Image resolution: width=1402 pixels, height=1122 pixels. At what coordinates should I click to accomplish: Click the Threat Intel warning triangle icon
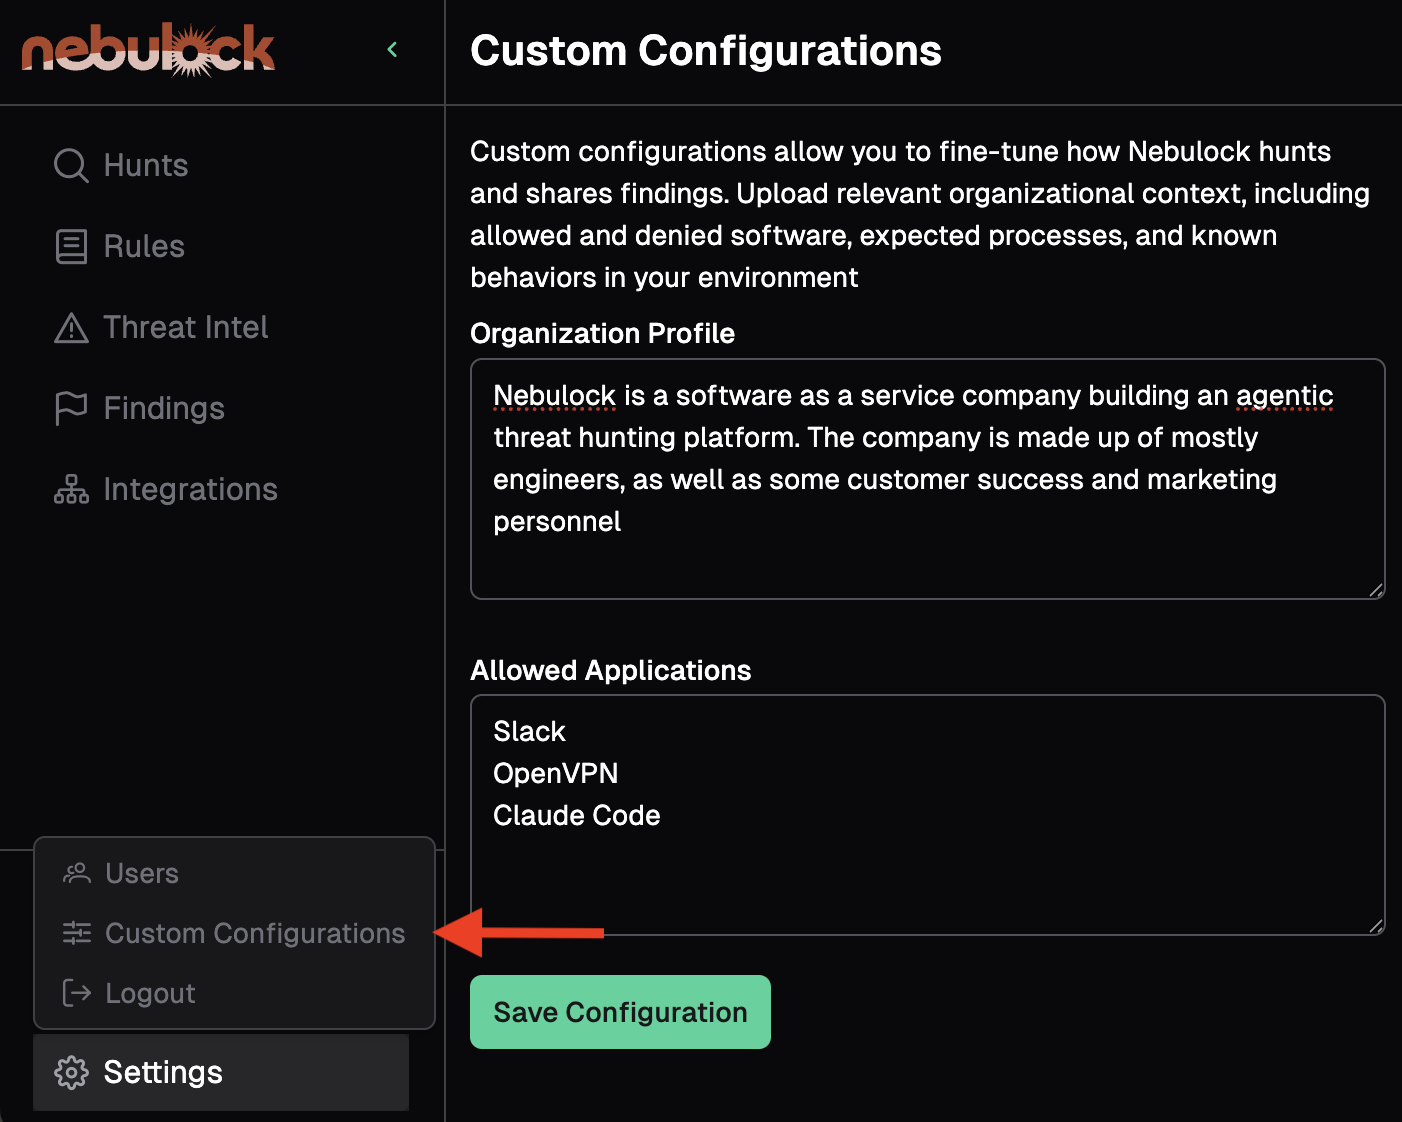coord(71,328)
